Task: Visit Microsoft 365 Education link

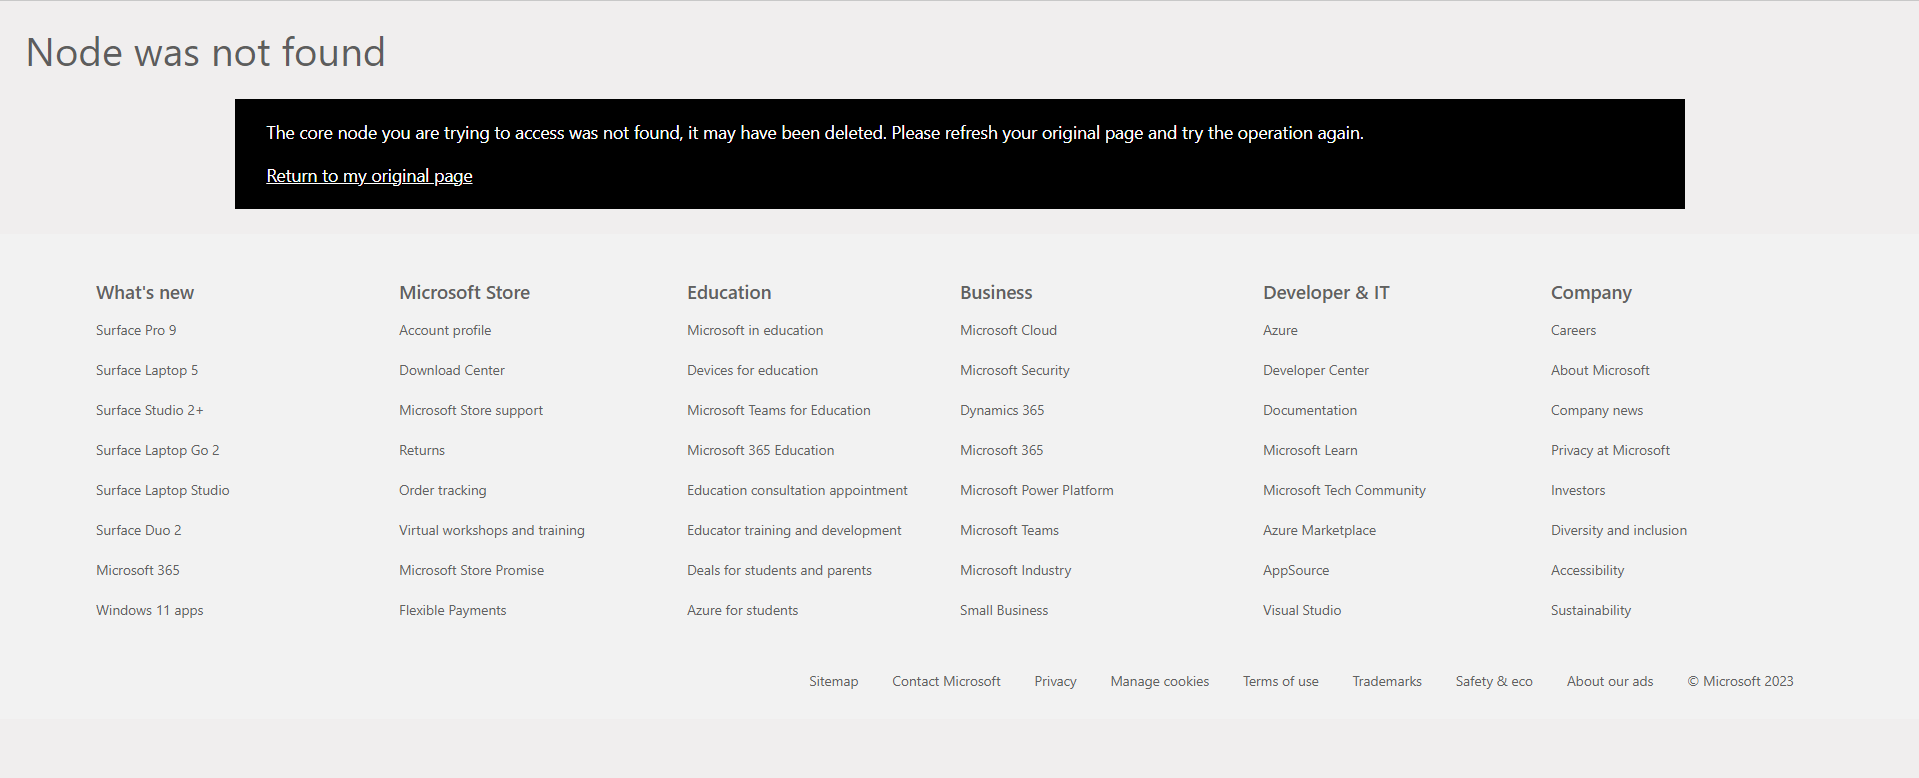Action: 761,450
